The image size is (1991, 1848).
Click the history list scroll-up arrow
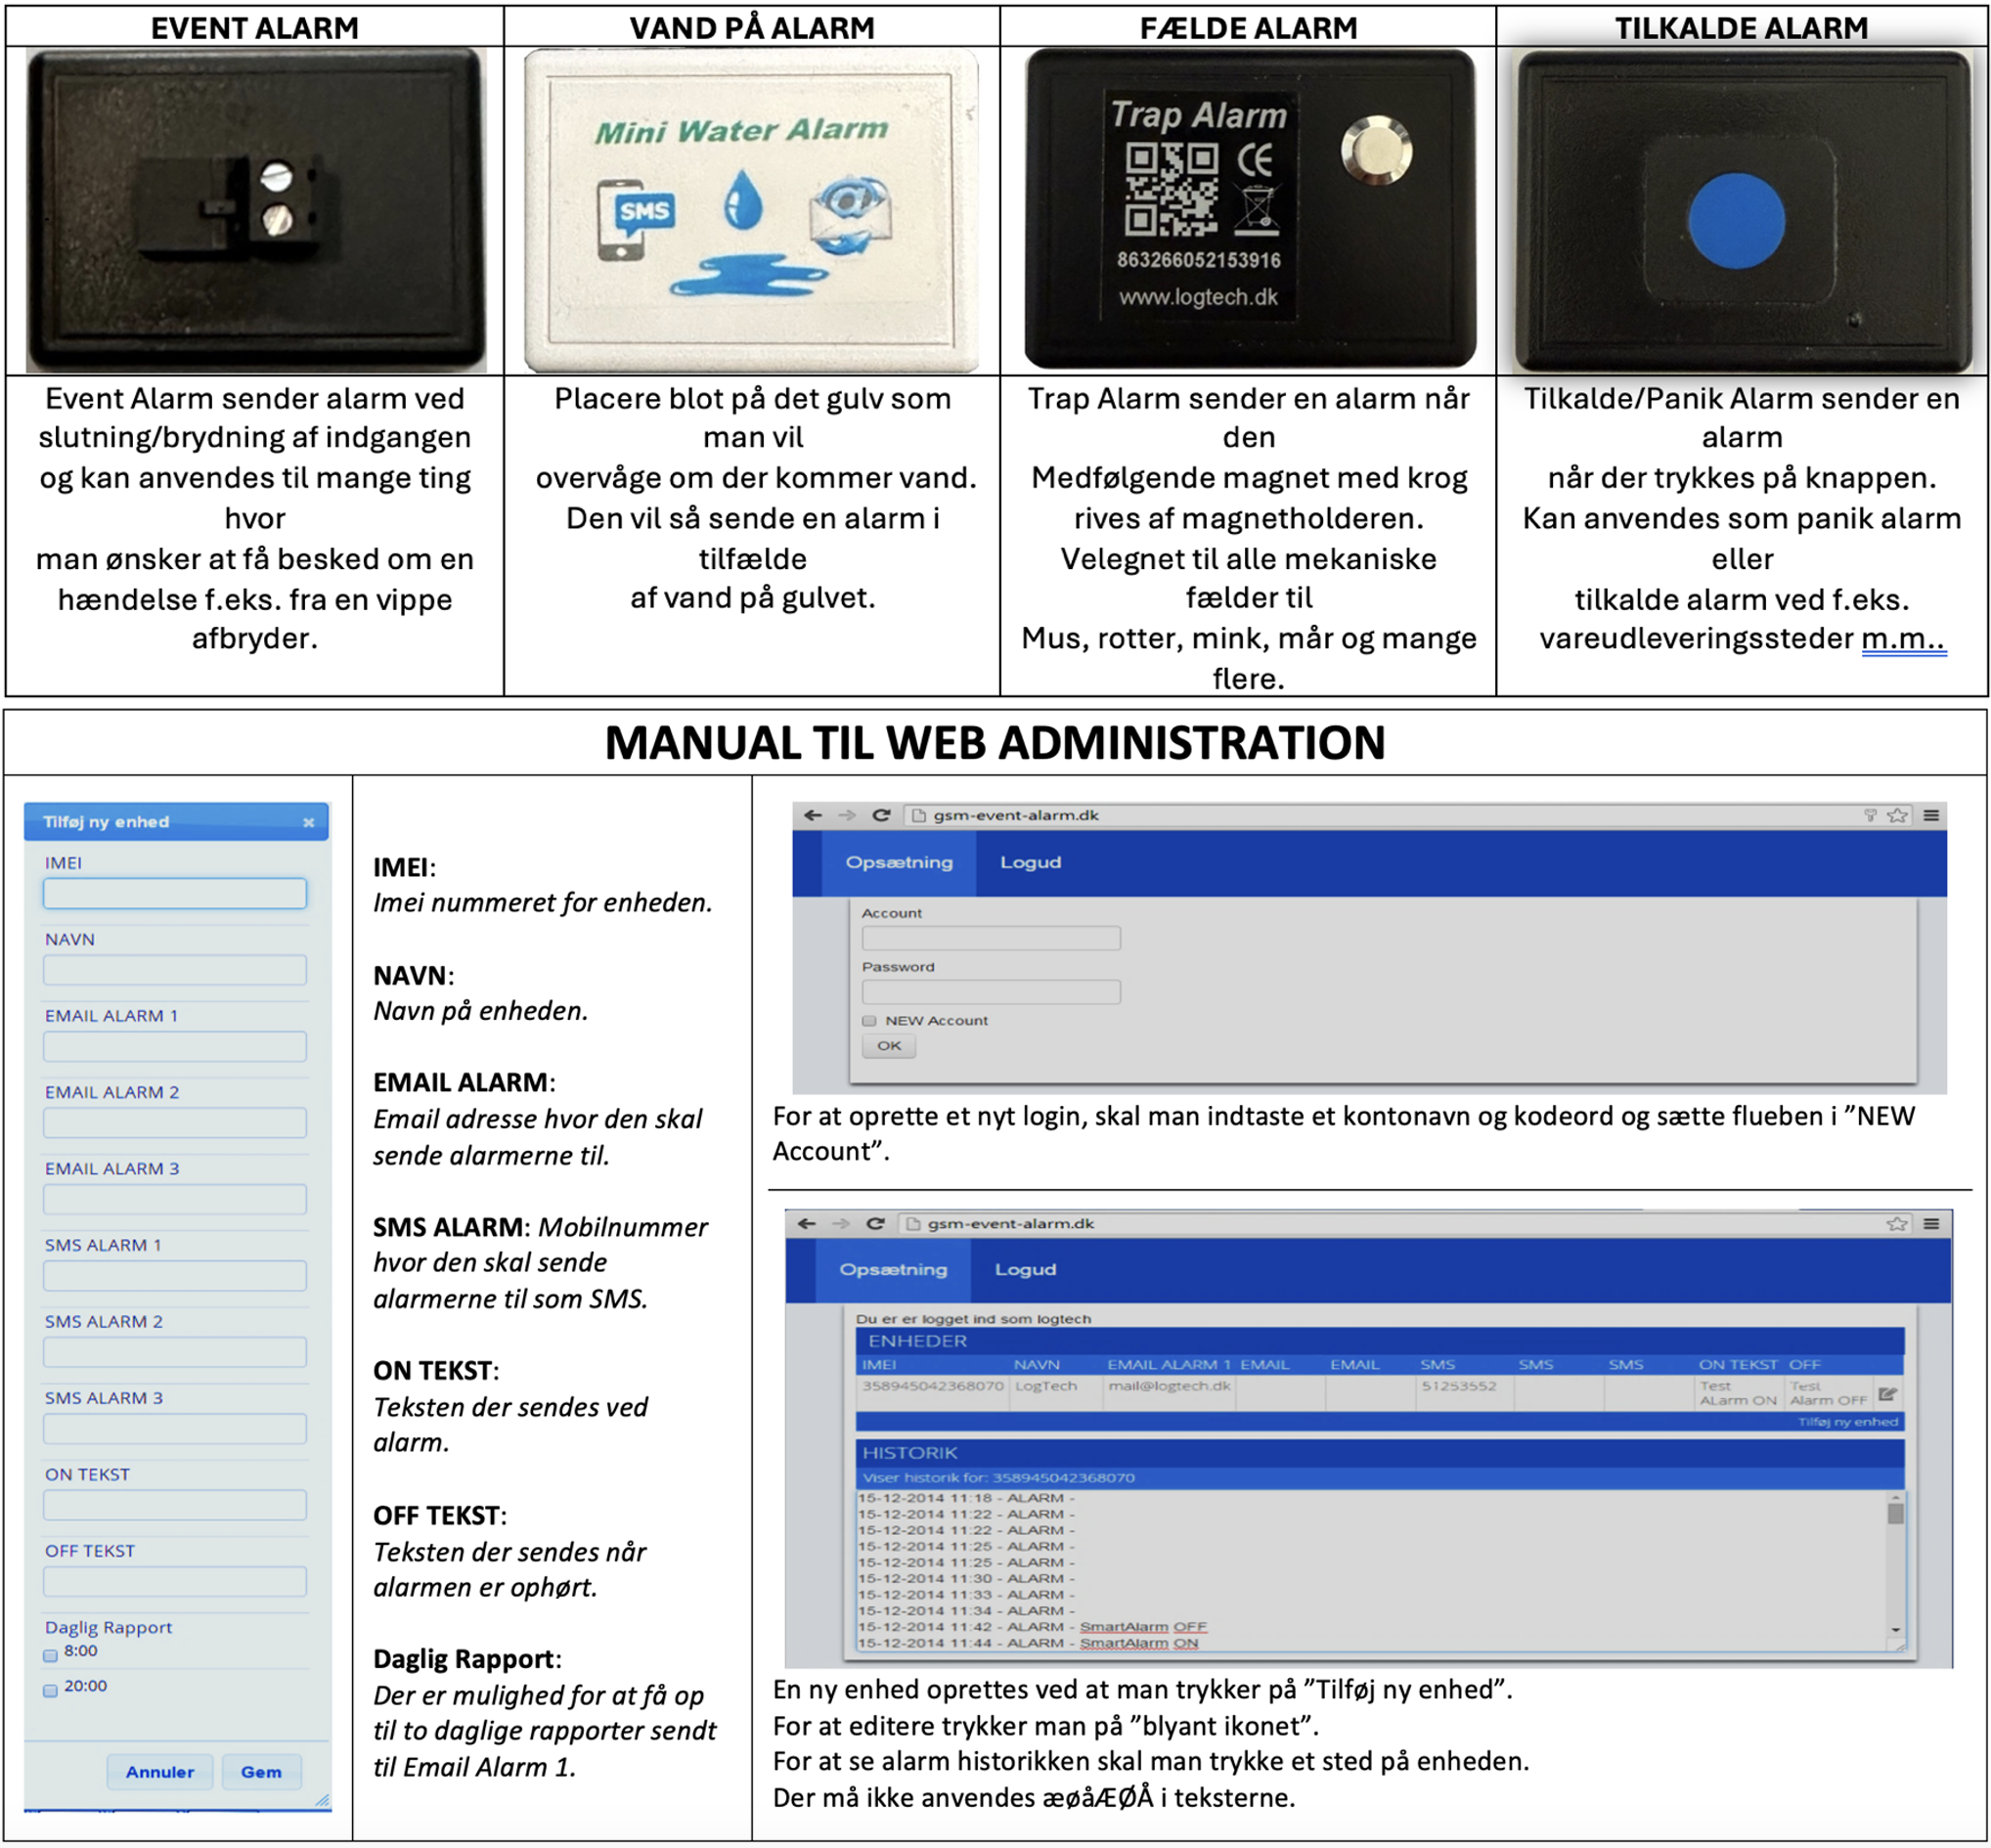pyautogui.click(x=1895, y=1498)
